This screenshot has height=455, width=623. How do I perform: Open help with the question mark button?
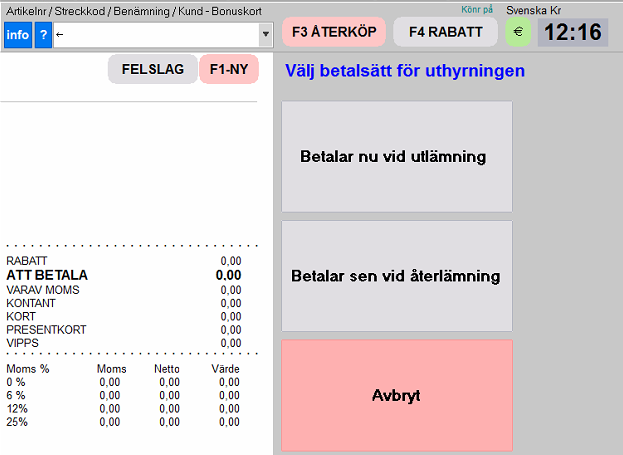pos(43,35)
